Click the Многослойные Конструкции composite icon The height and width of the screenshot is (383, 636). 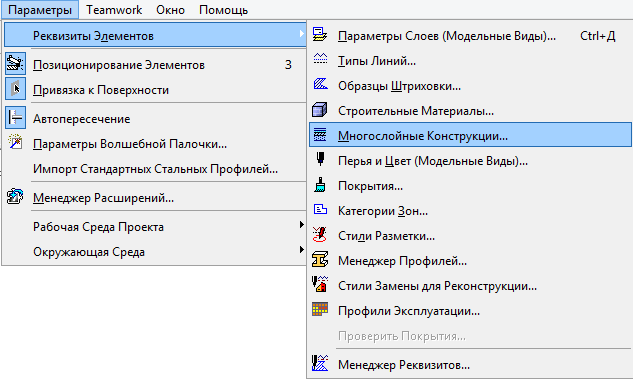pos(320,135)
